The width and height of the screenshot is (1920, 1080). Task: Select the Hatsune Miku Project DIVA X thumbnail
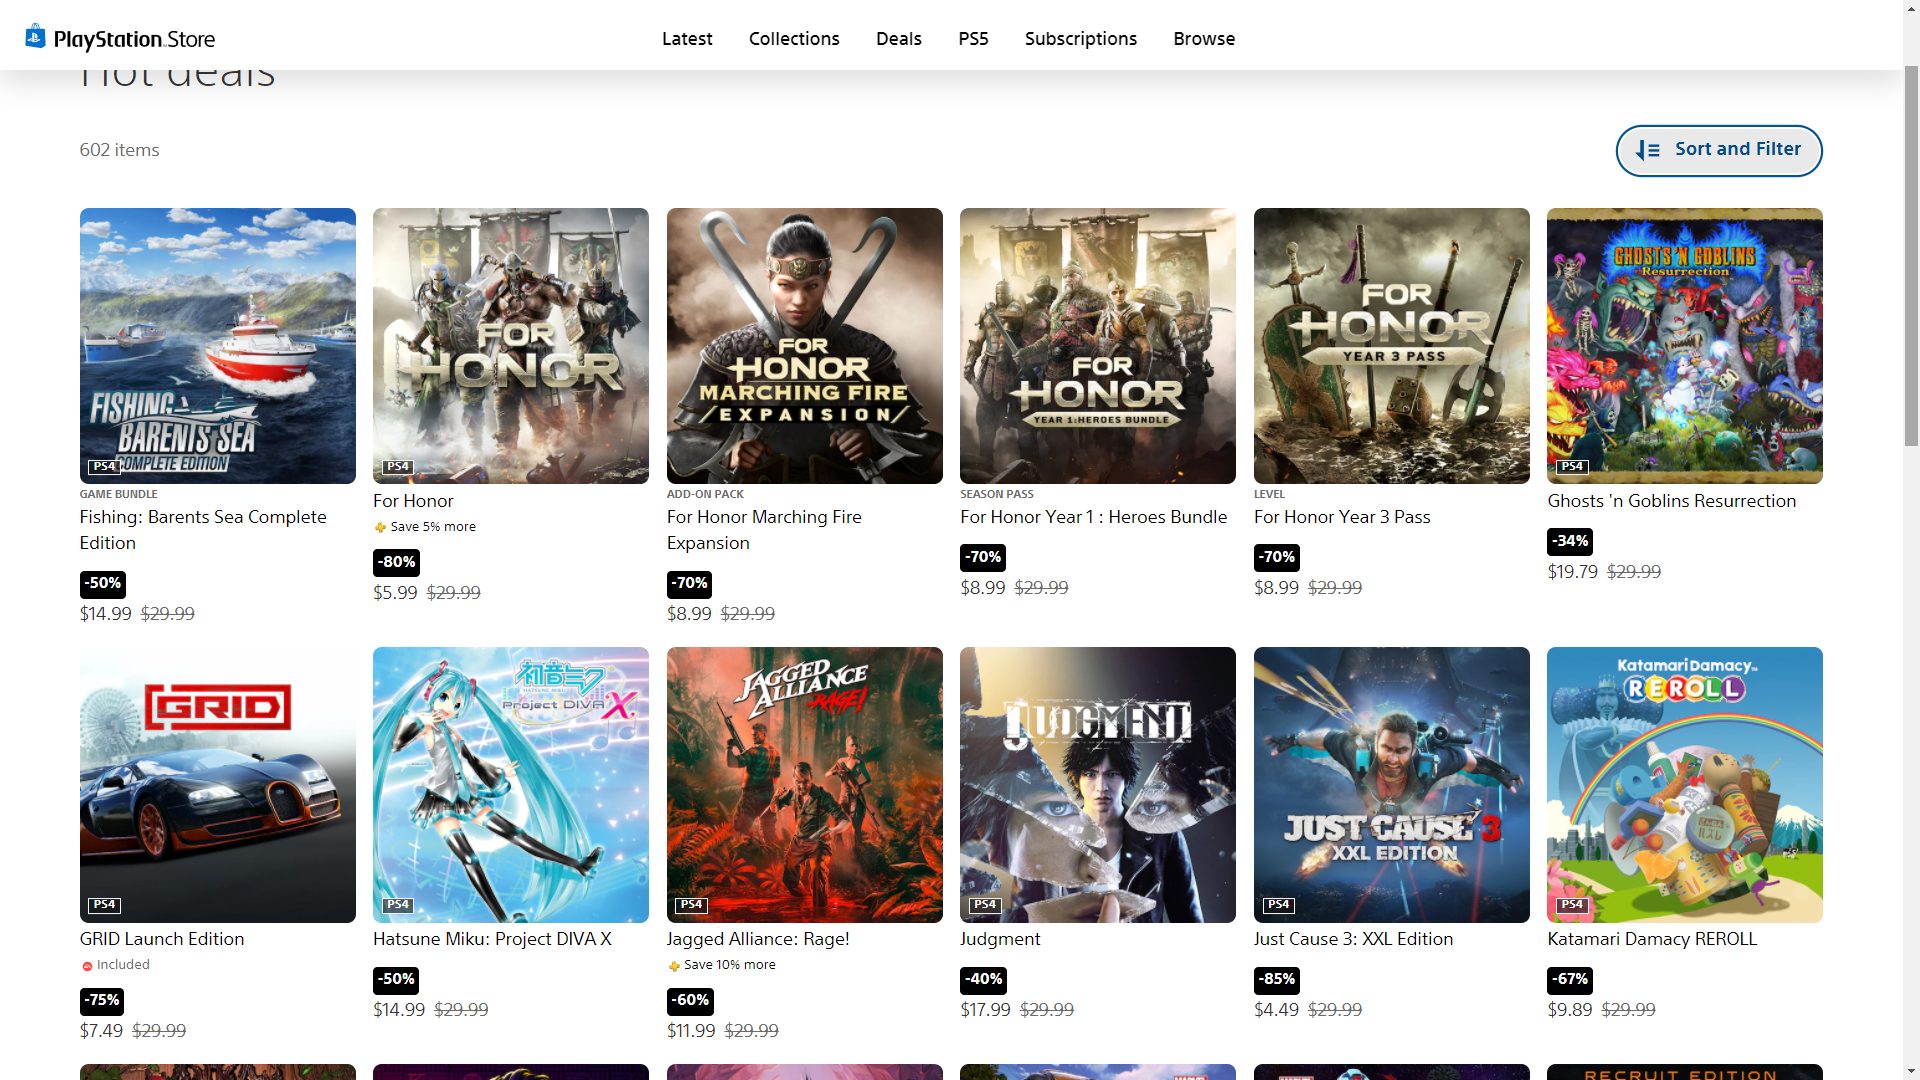point(510,784)
